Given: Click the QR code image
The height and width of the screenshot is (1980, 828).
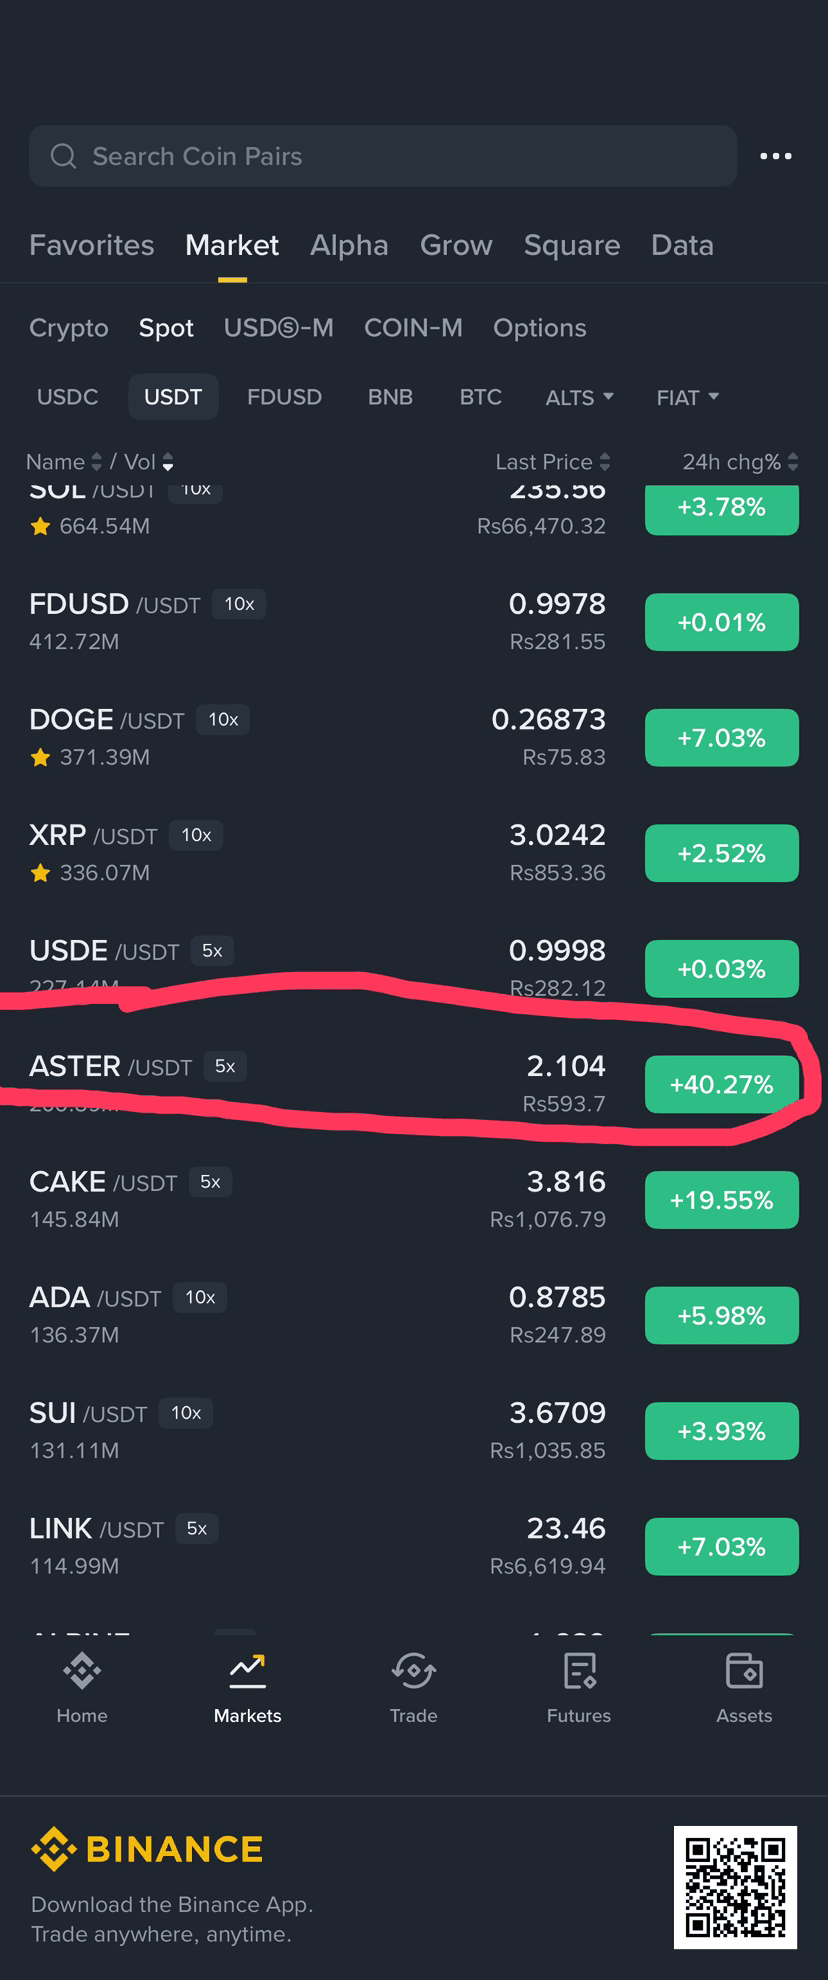Looking at the screenshot, I should tap(735, 1887).
